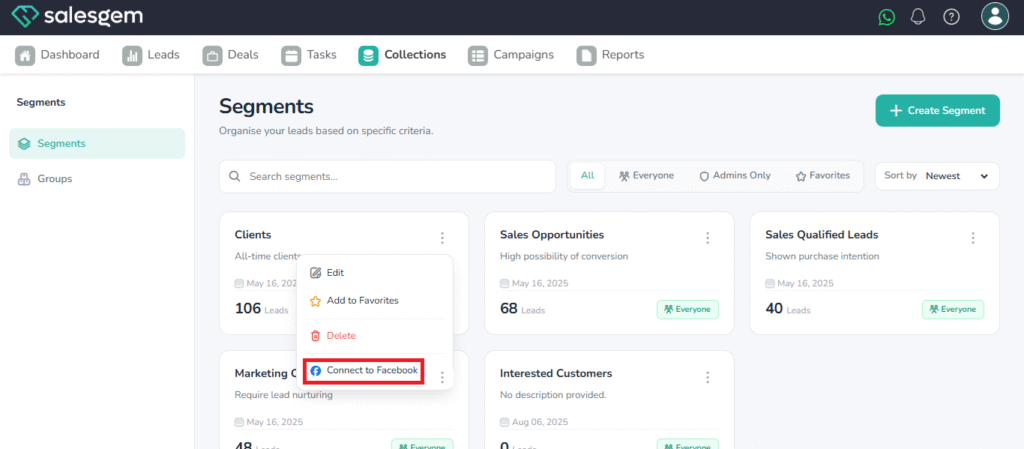
Task: Open help question mark icon
Action: tap(952, 17)
